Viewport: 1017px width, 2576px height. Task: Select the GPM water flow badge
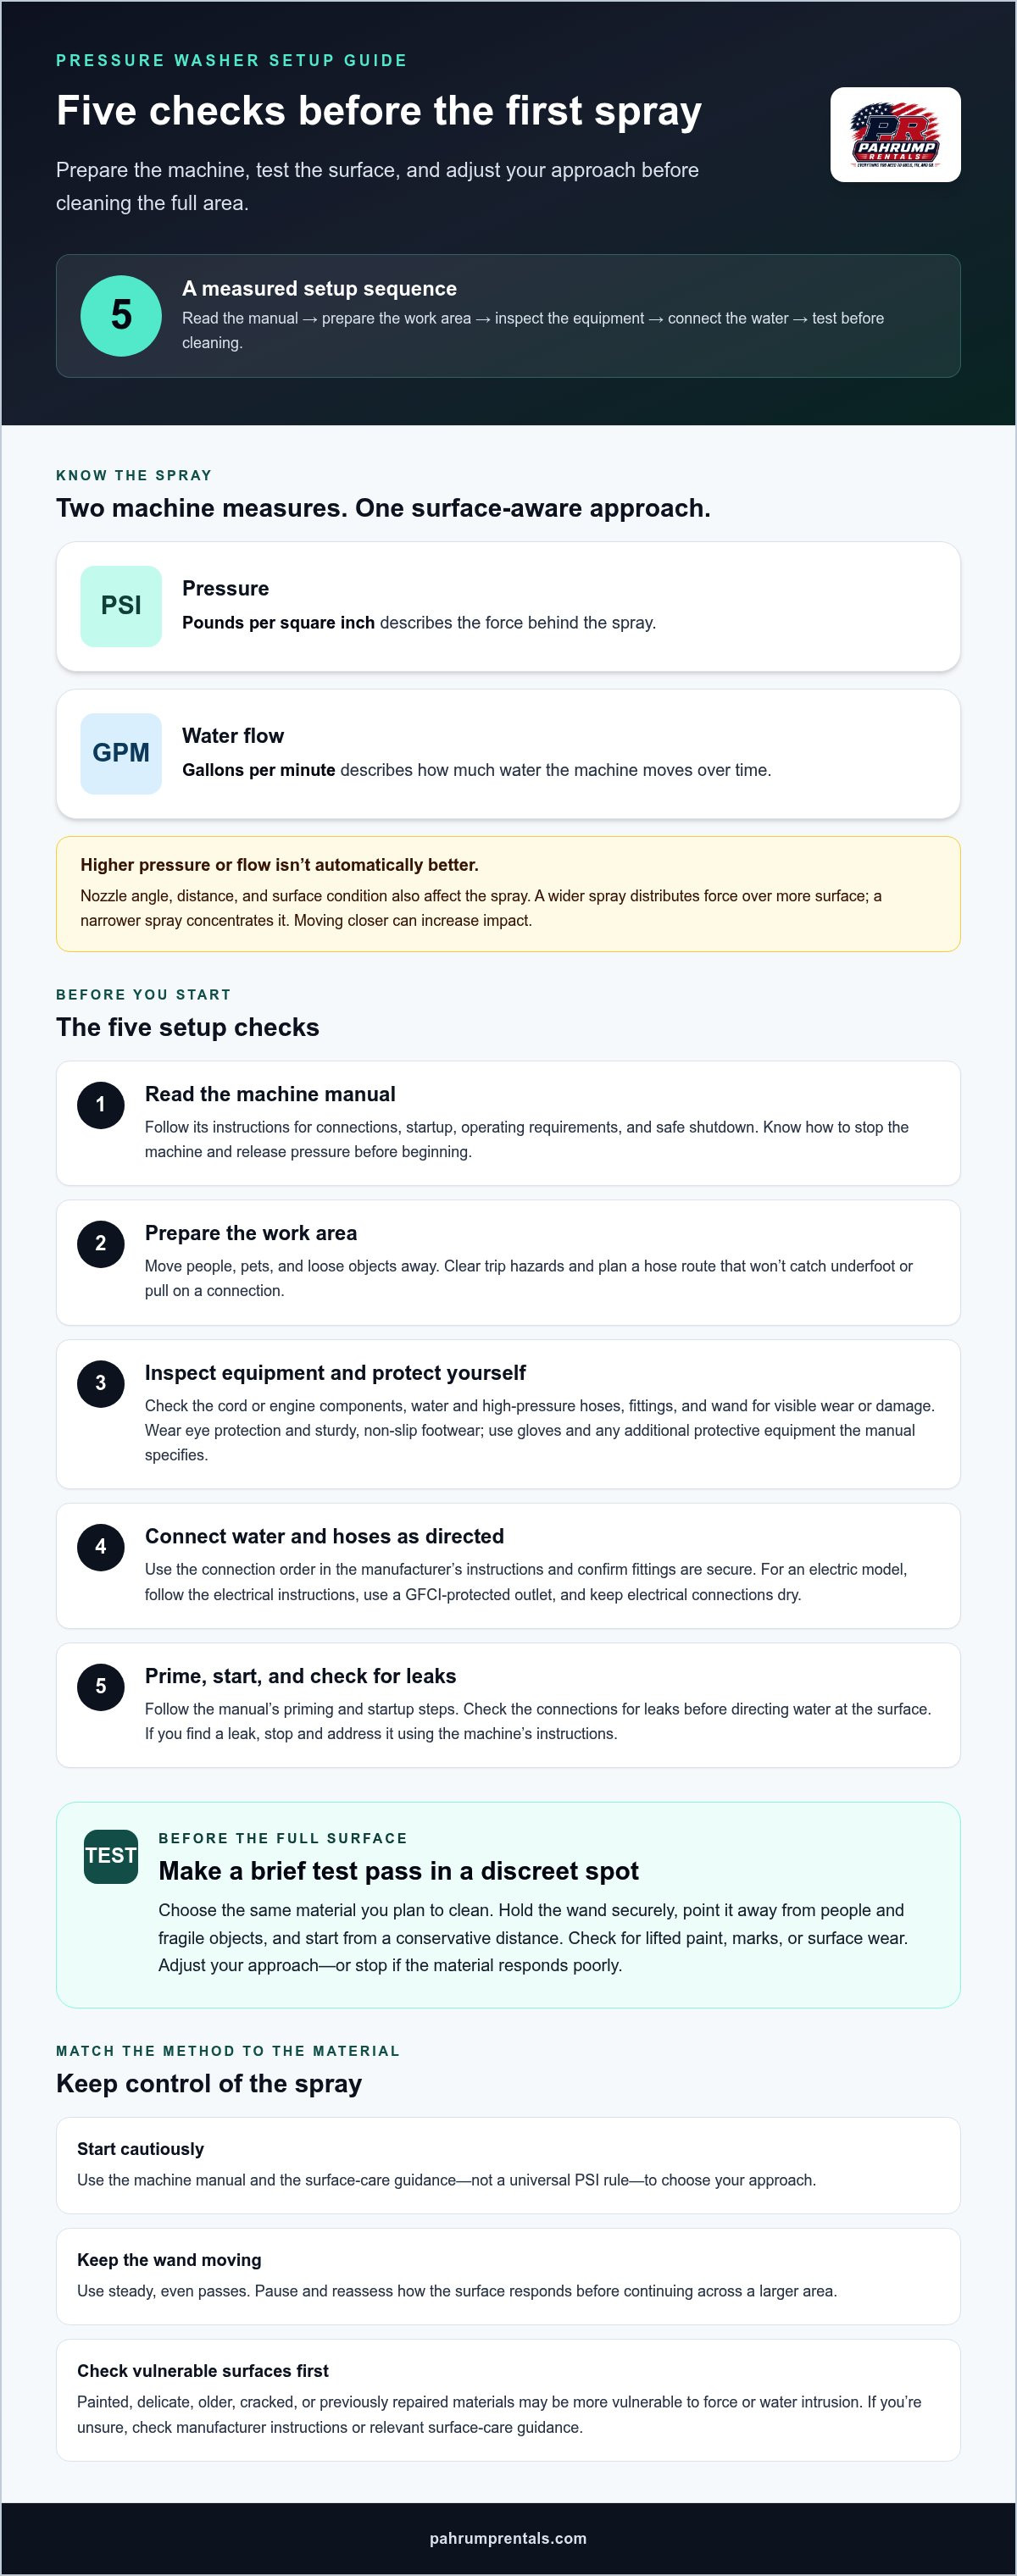click(121, 753)
